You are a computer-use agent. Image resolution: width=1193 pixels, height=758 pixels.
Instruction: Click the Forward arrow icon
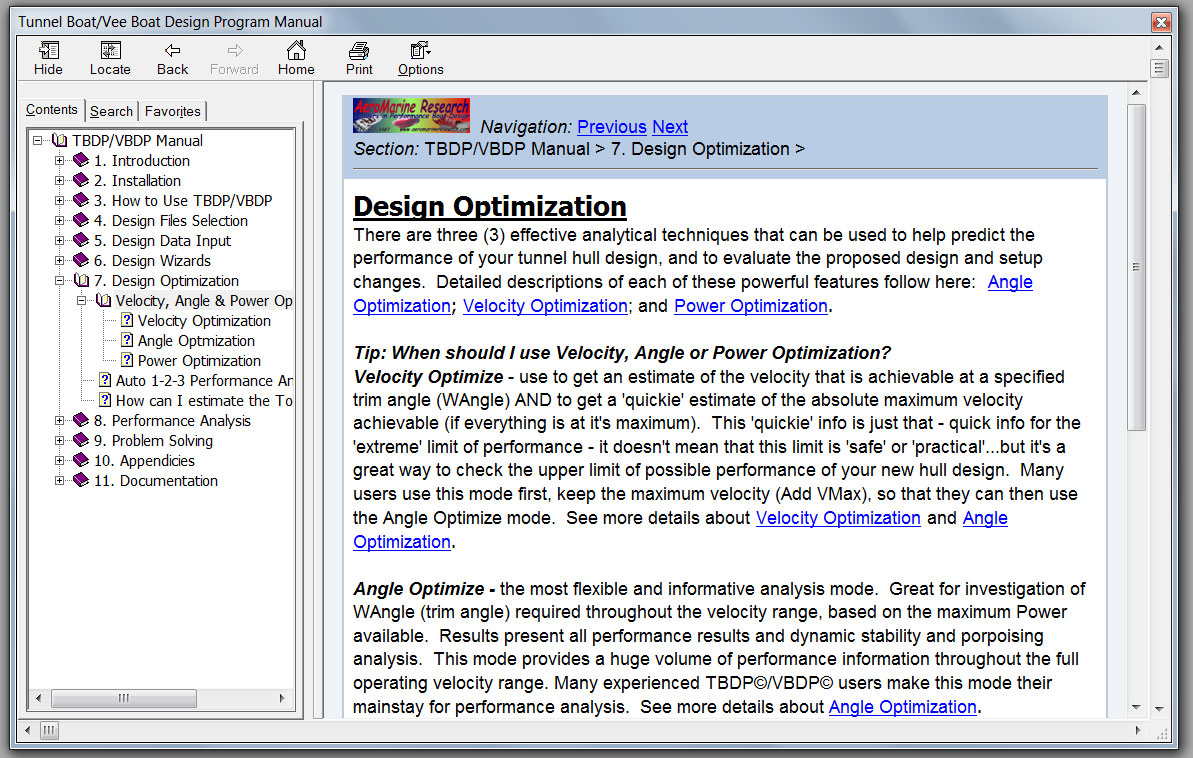point(235,51)
